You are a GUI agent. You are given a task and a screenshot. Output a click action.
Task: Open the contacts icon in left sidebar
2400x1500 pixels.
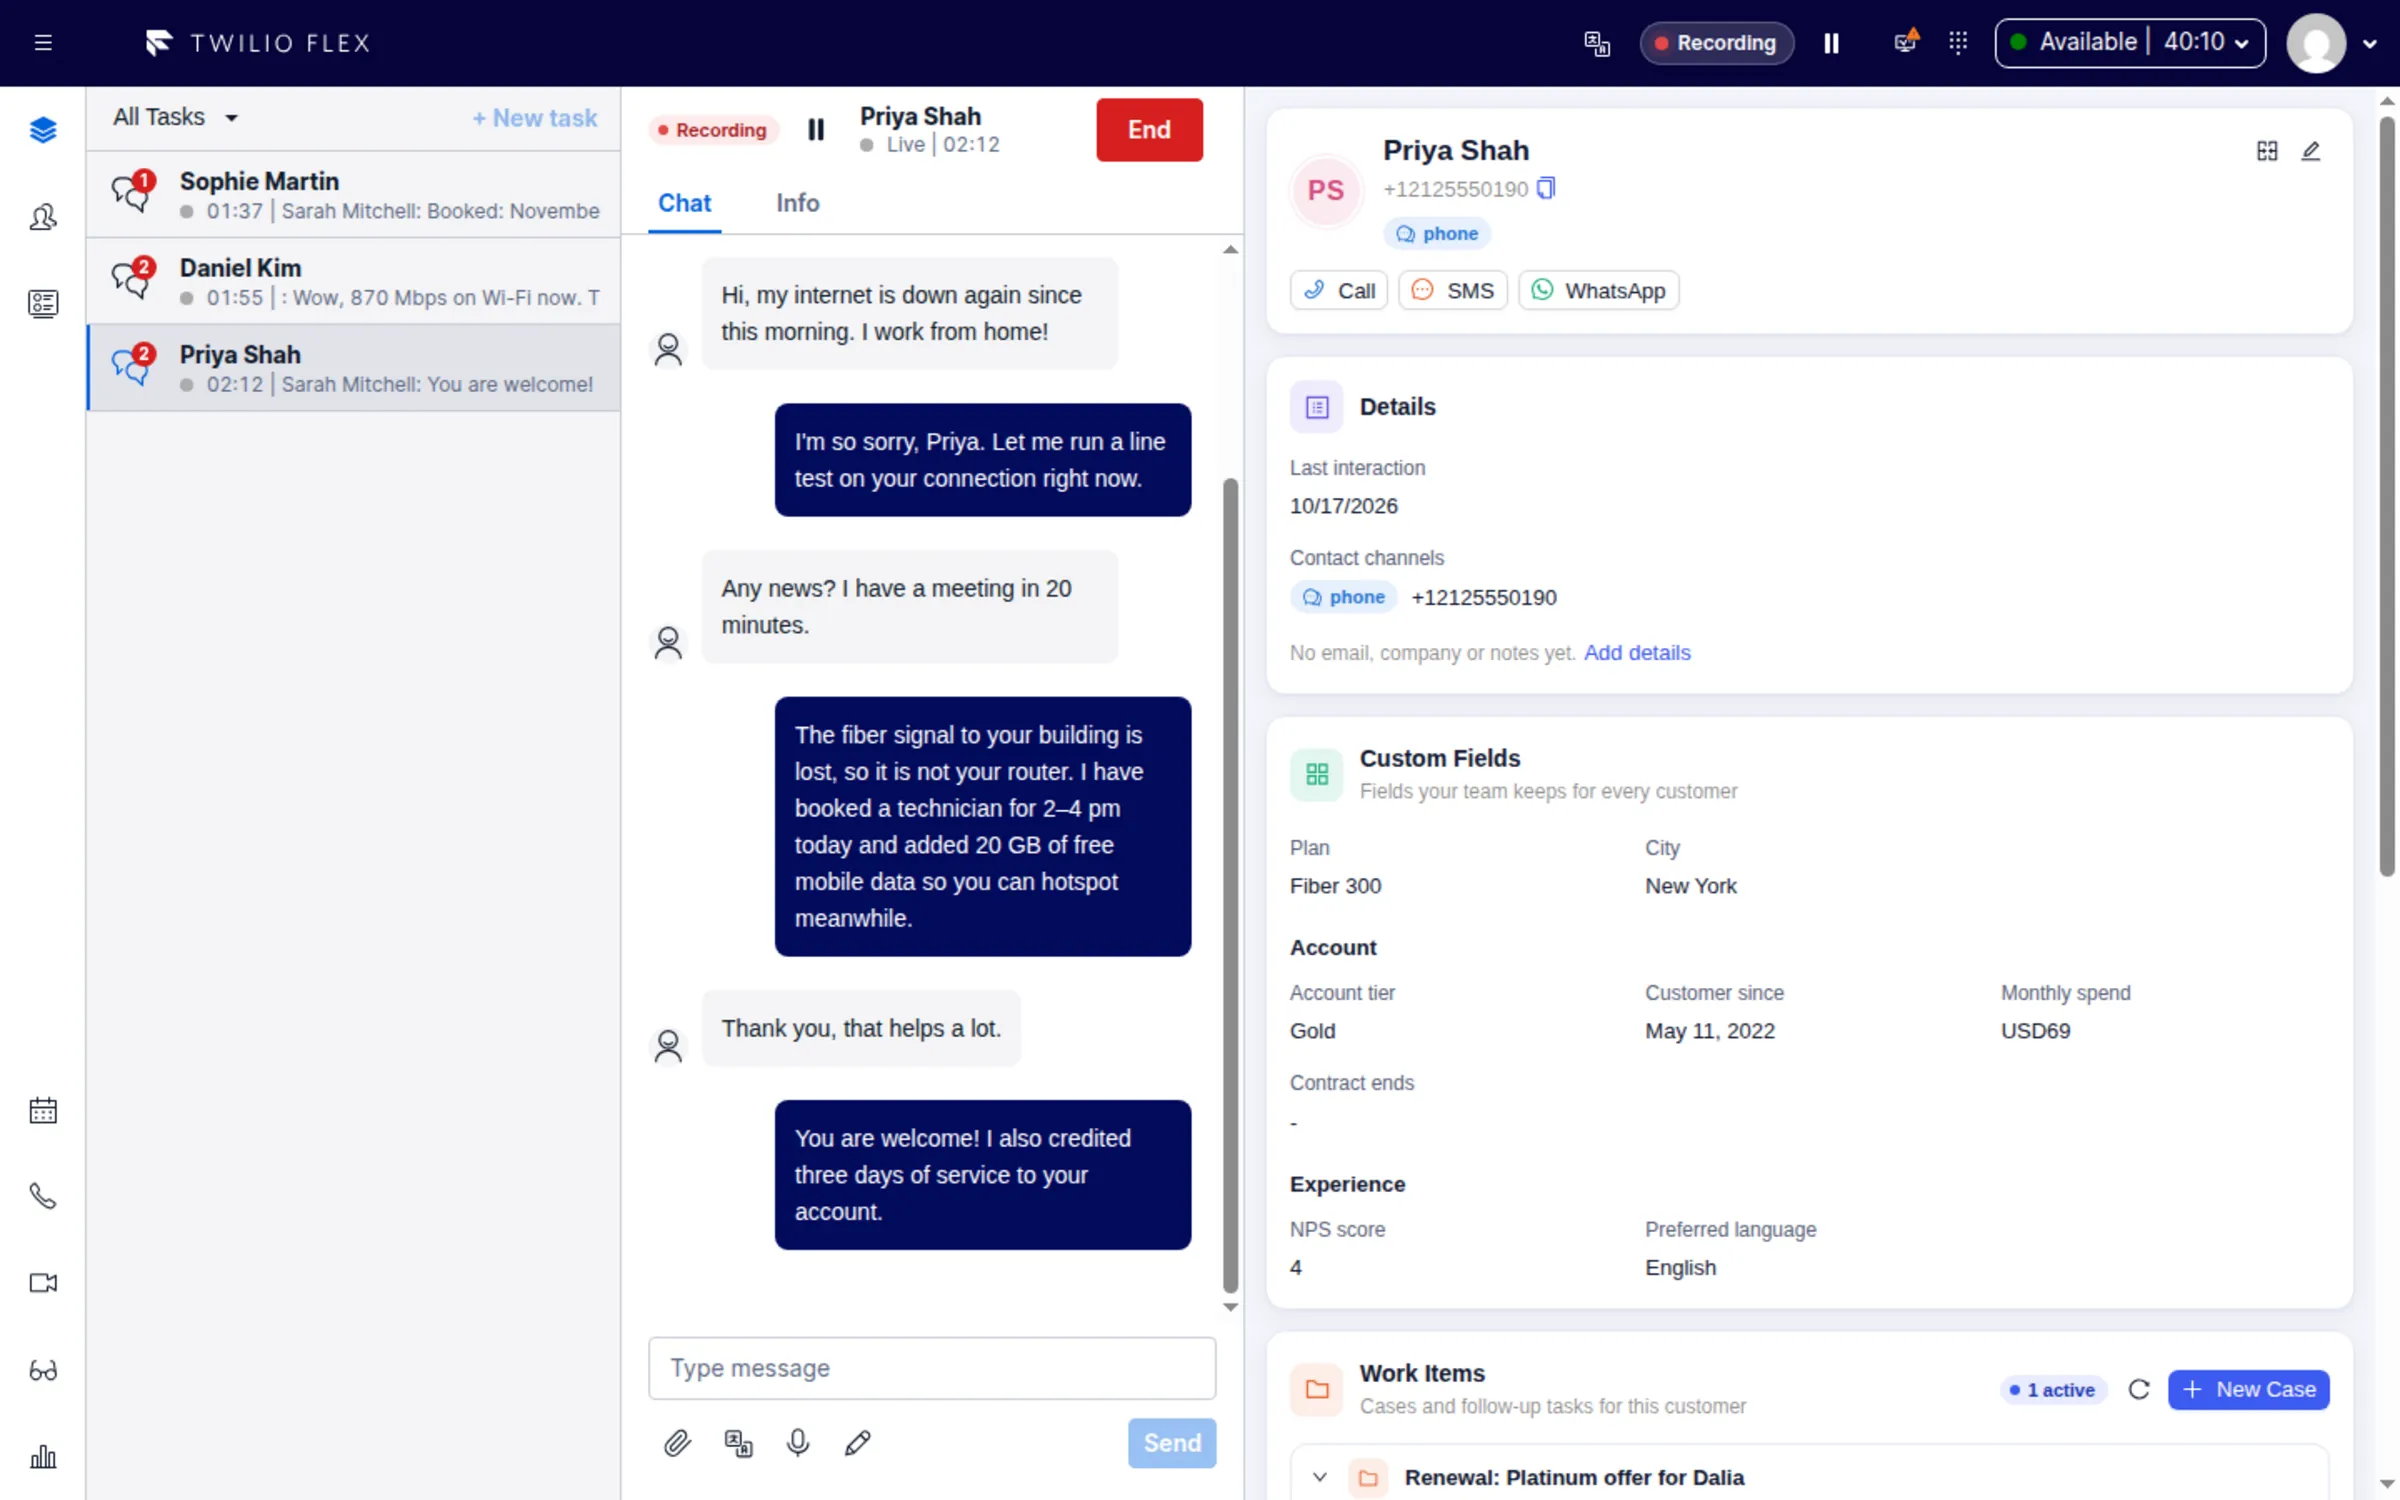43,217
